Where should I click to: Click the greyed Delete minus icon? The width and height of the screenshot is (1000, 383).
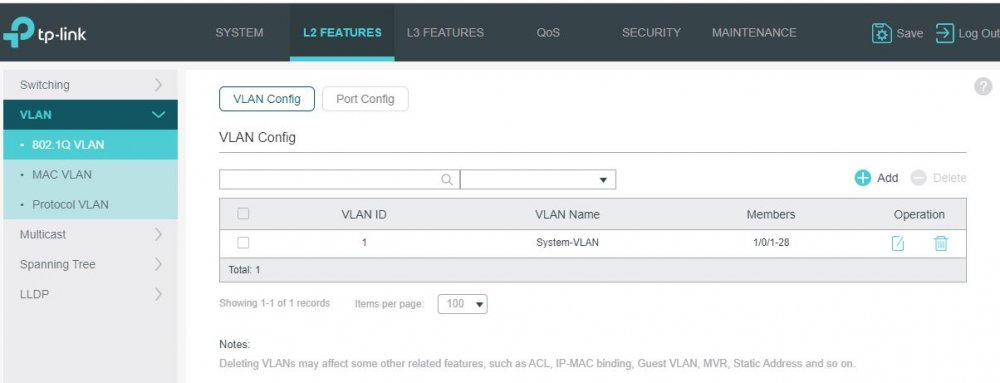tap(918, 178)
